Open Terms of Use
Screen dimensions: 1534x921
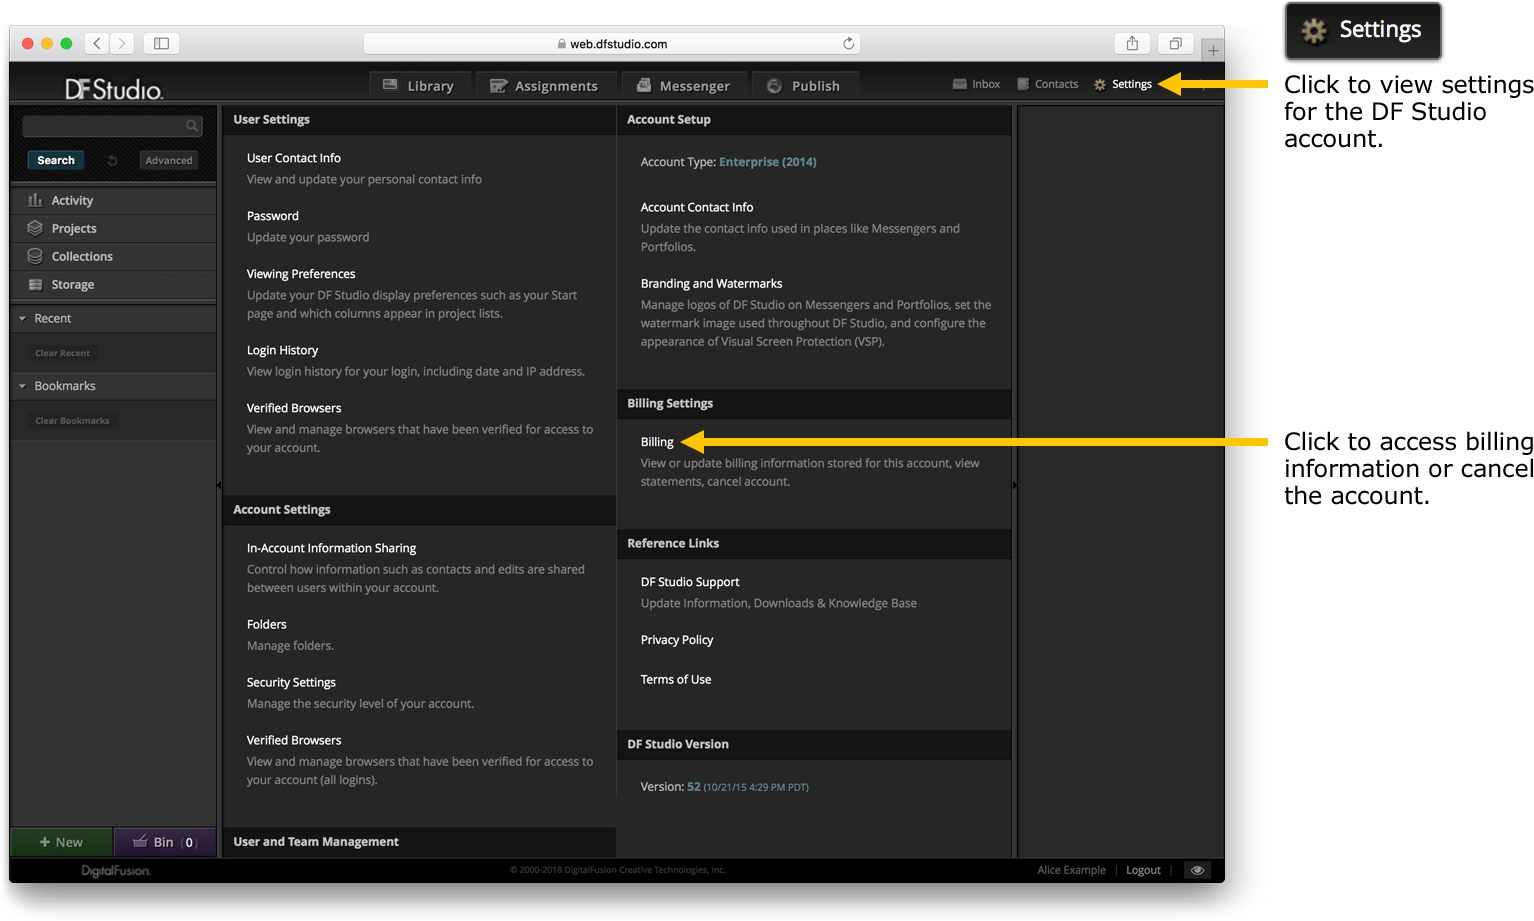coord(676,679)
